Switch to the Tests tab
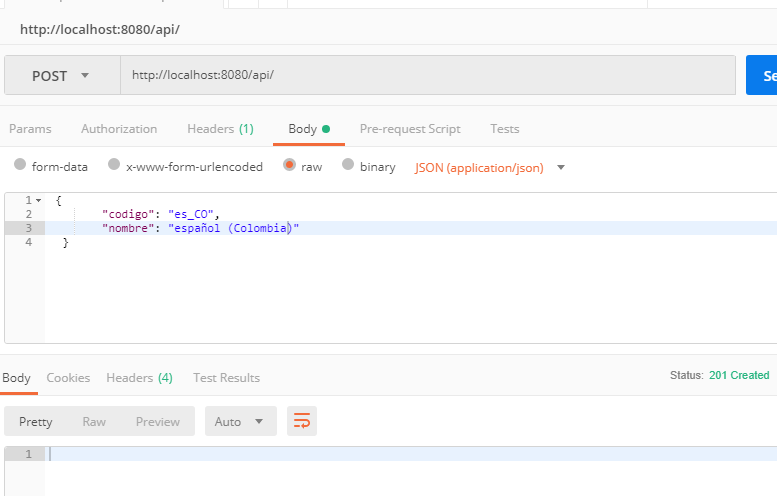The image size is (777, 496). coord(505,129)
